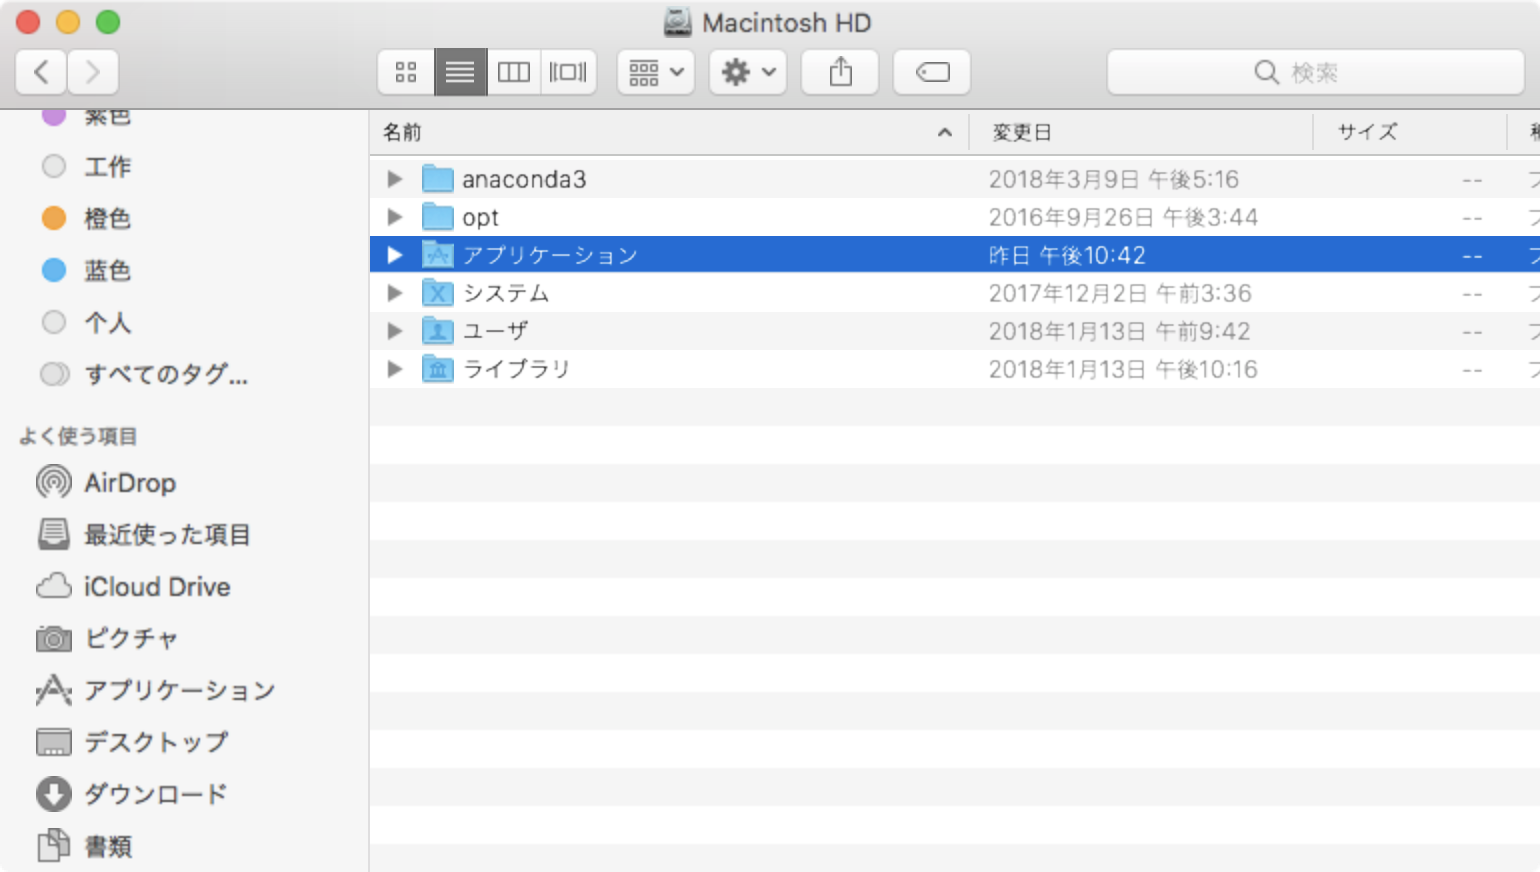Viewport: 1540px width, 872px height.
Task: Expand the anaconda3 folder
Action: click(x=395, y=179)
